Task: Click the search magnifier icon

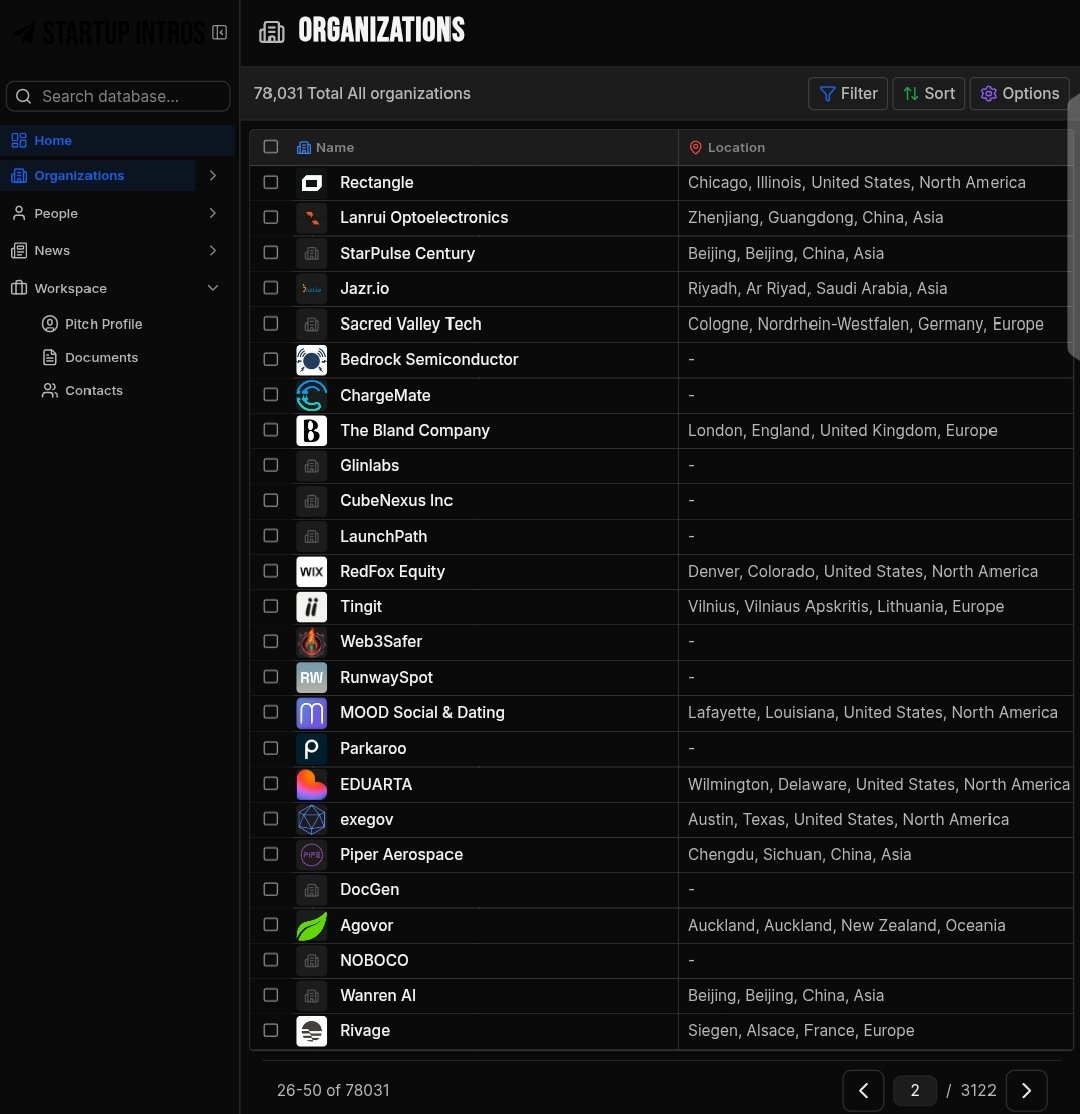Action: 23,96
